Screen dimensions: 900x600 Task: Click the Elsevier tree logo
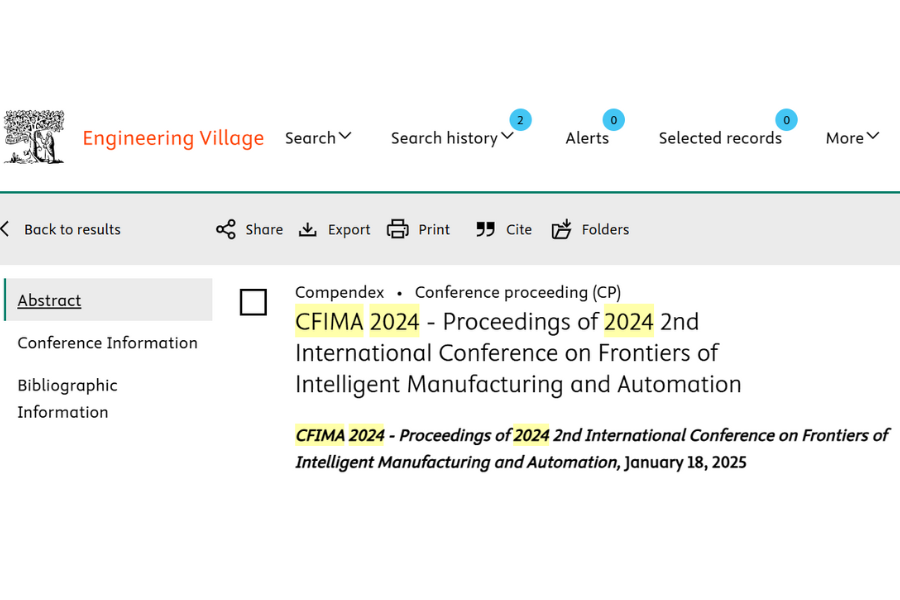pyautogui.click(x=34, y=137)
